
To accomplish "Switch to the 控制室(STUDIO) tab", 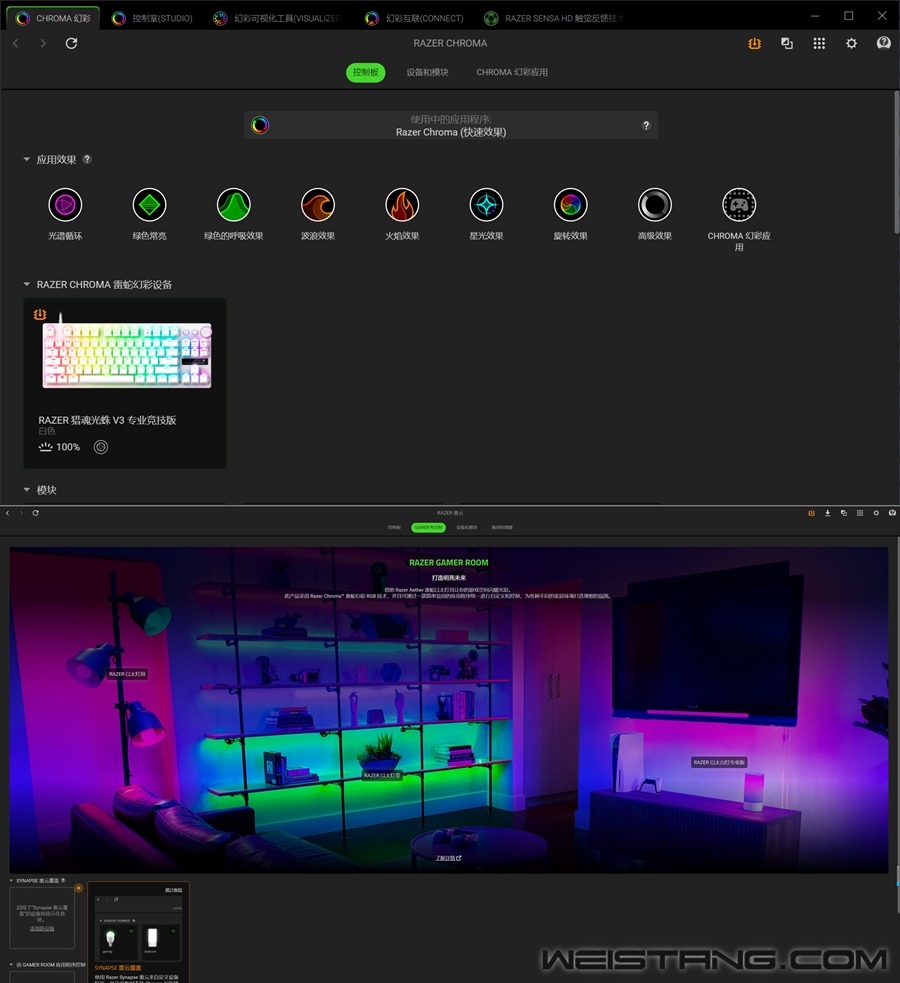I will (x=152, y=18).
